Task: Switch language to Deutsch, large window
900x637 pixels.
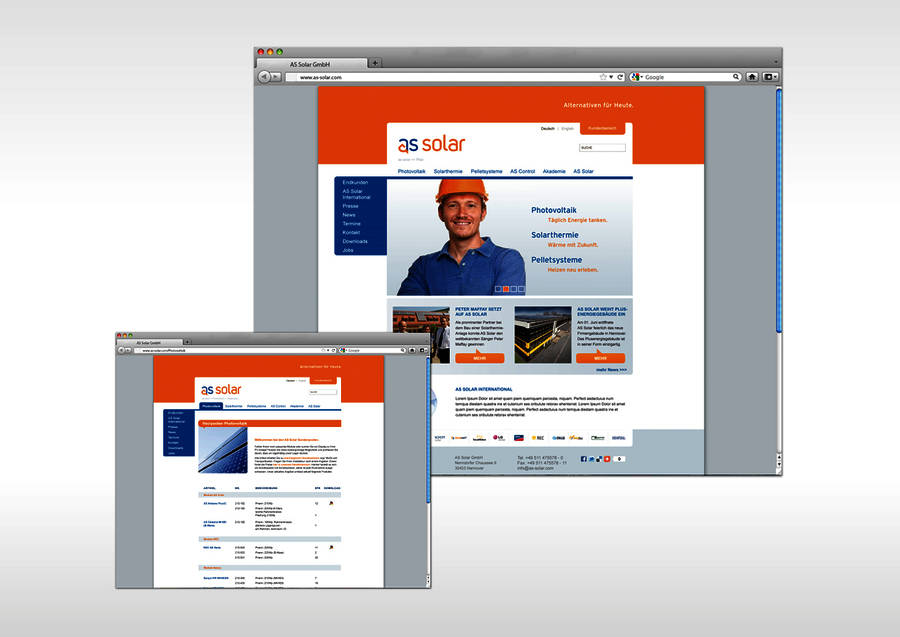Action: [x=548, y=129]
